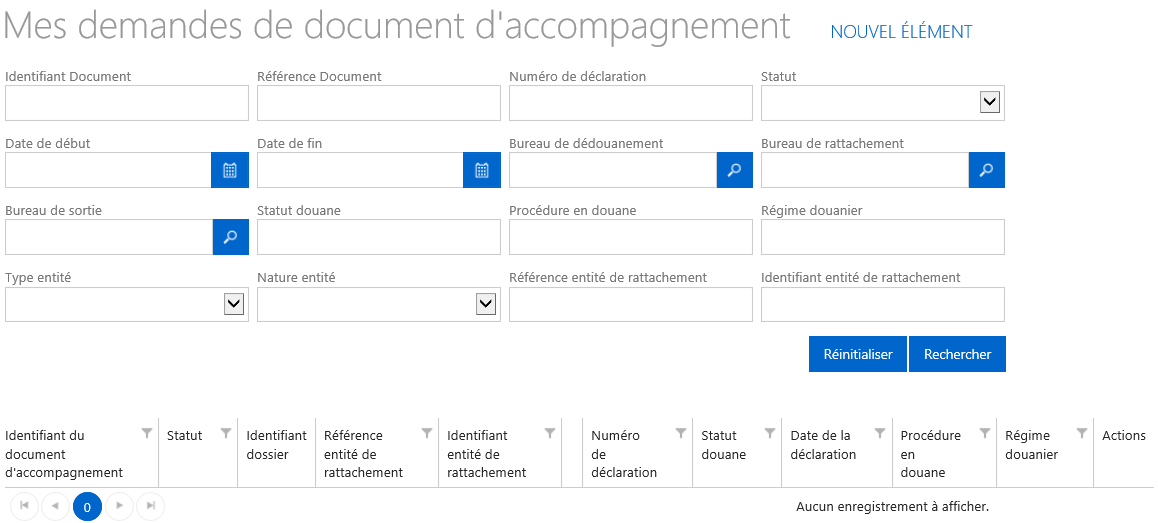Filter the Régime douanier column

click(1082, 433)
